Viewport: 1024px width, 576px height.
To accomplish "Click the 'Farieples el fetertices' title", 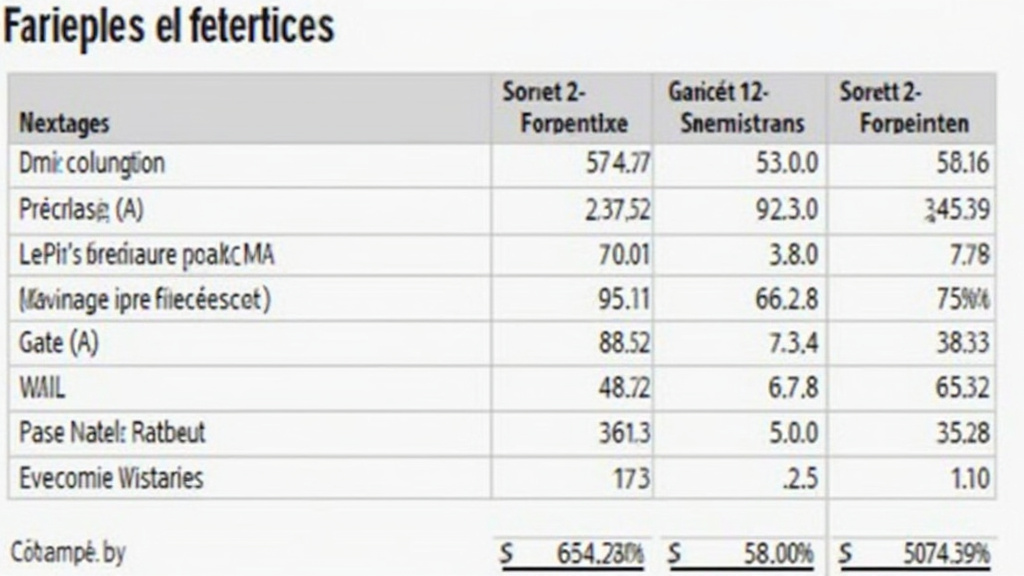I will coord(168,27).
